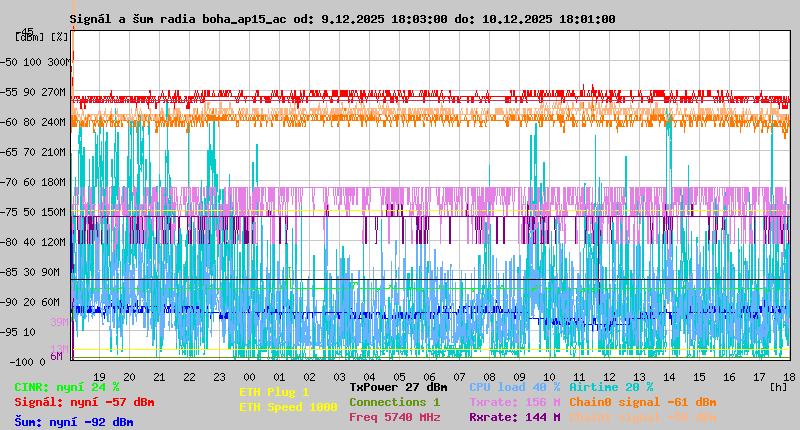This screenshot has height=430, width=800.
Task: Select the Rxrate 144 M label
Action: [x=514, y=417]
